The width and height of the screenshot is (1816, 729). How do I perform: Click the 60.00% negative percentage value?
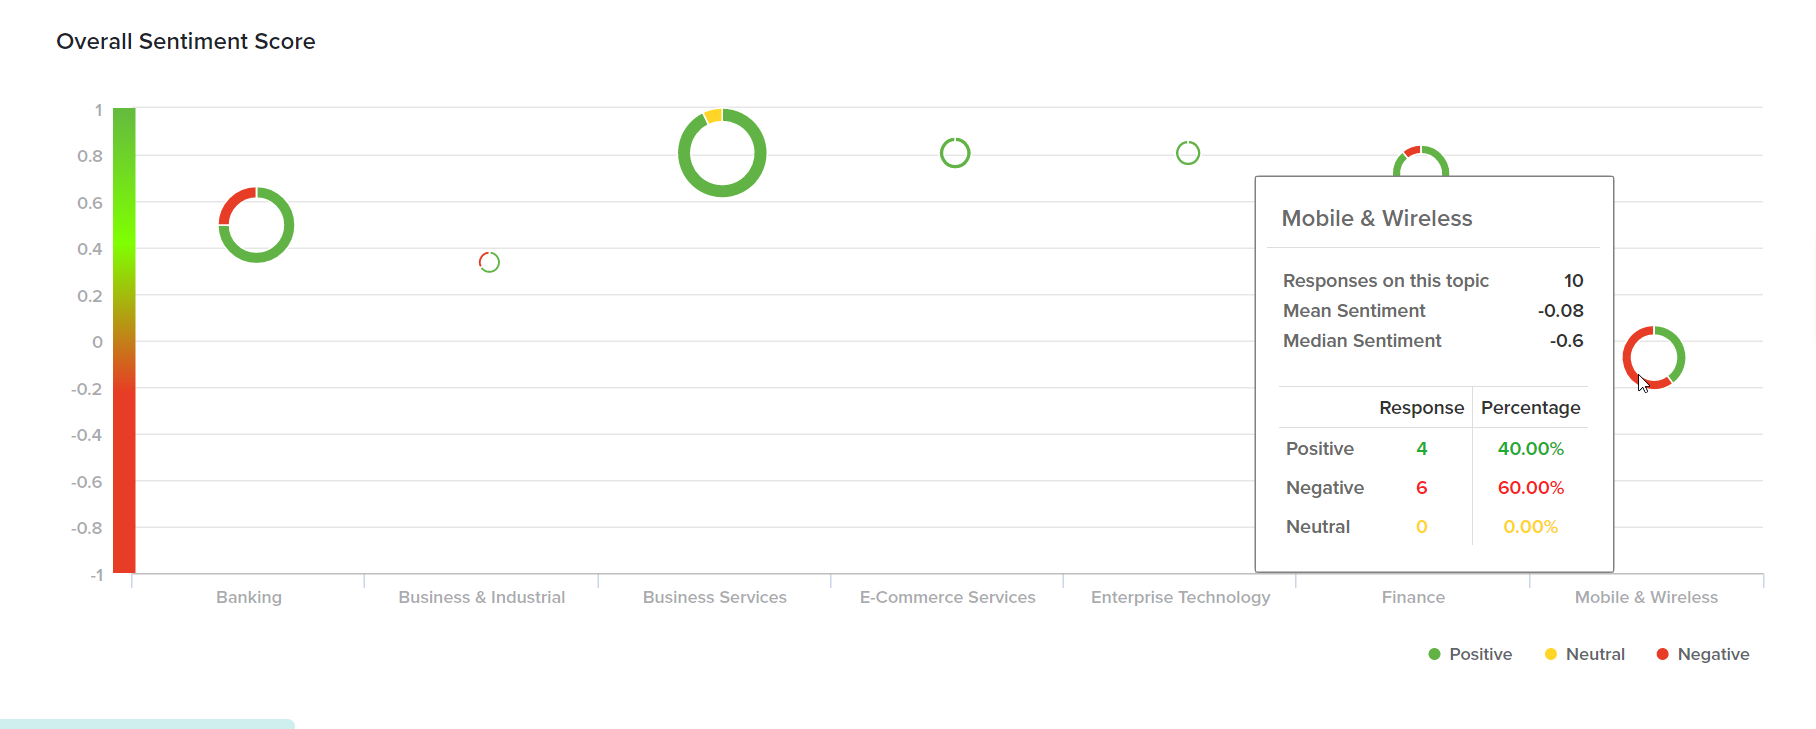pyautogui.click(x=1530, y=488)
